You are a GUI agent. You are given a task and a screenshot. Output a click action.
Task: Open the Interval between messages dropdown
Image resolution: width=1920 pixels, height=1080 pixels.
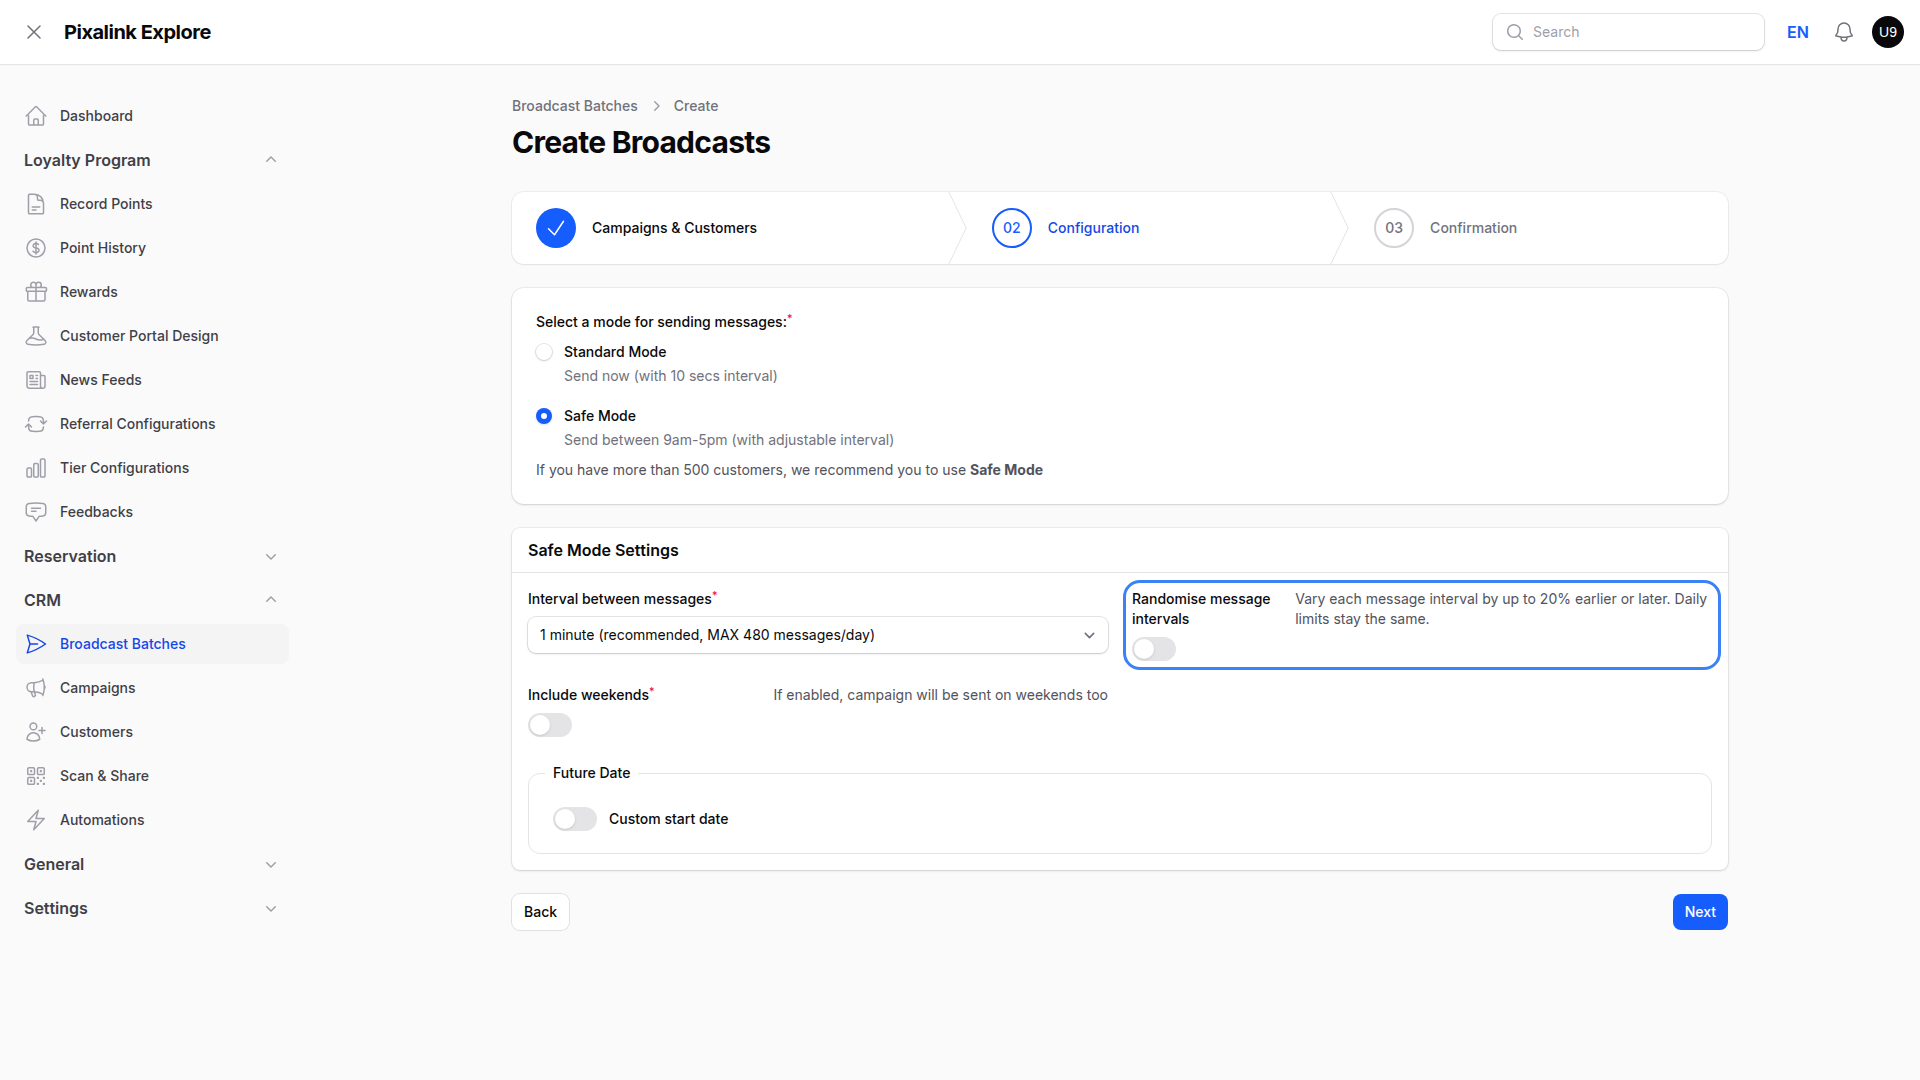818,635
